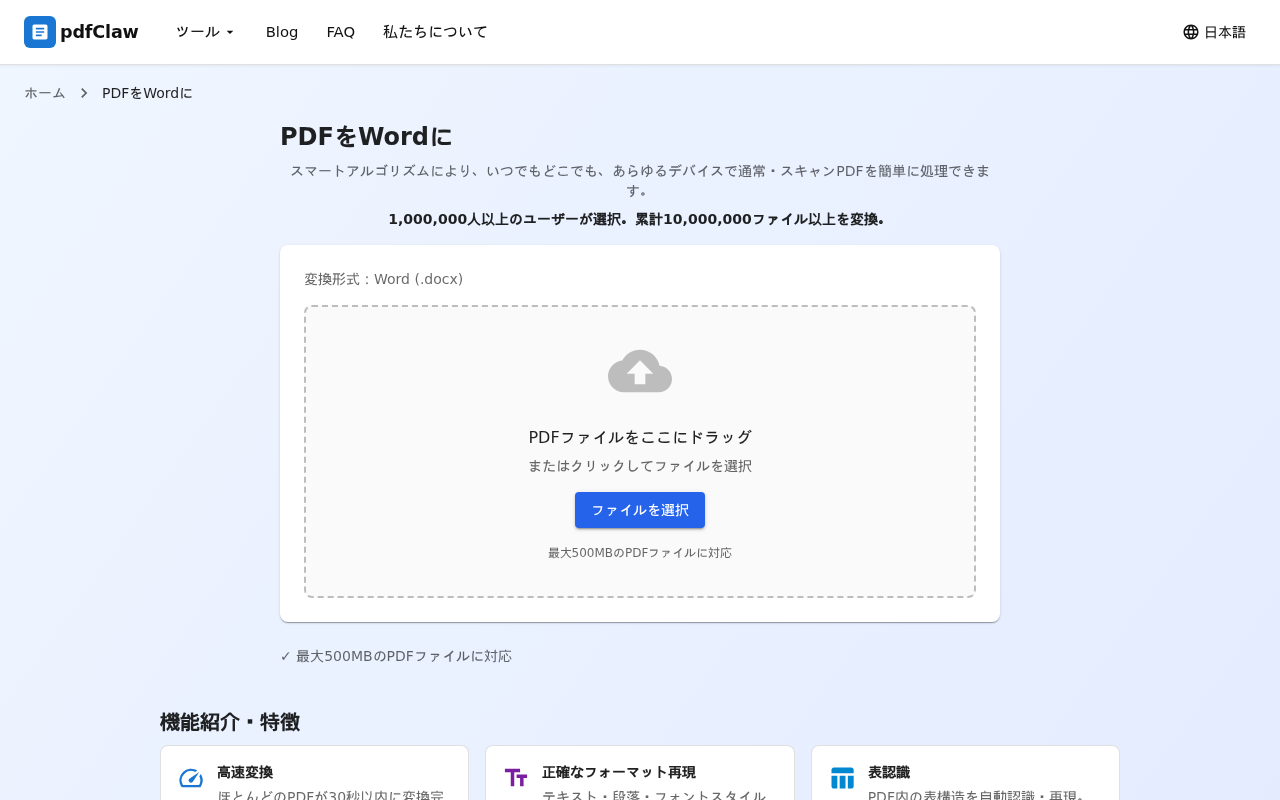The width and height of the screenshot is (1280, 800).
Task: Open the 日本語 language selector
Action: [x=1214, y=31]
